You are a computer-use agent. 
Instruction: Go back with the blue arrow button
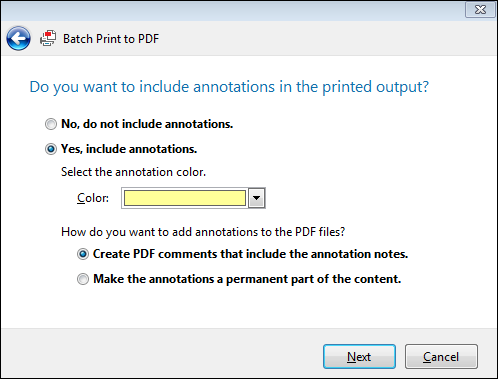18,39
